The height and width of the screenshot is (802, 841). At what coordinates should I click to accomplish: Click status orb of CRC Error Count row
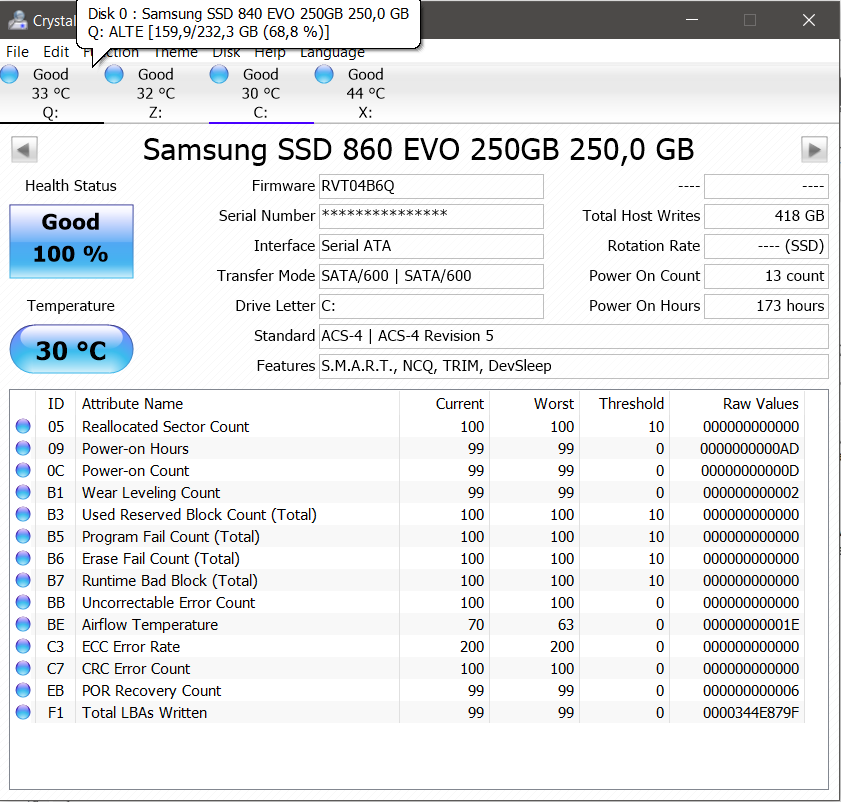point(23,668)
